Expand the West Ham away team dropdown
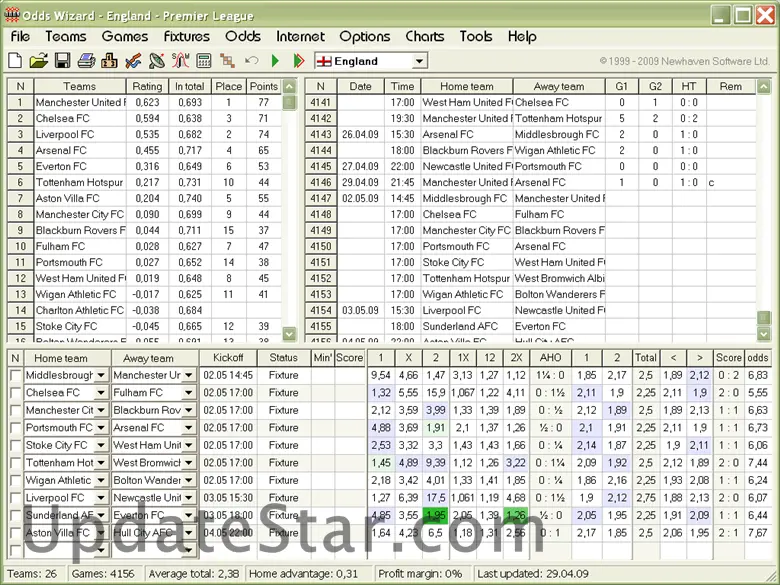The width and height of the screenshot is (780, 585). [x=189, y=445]
